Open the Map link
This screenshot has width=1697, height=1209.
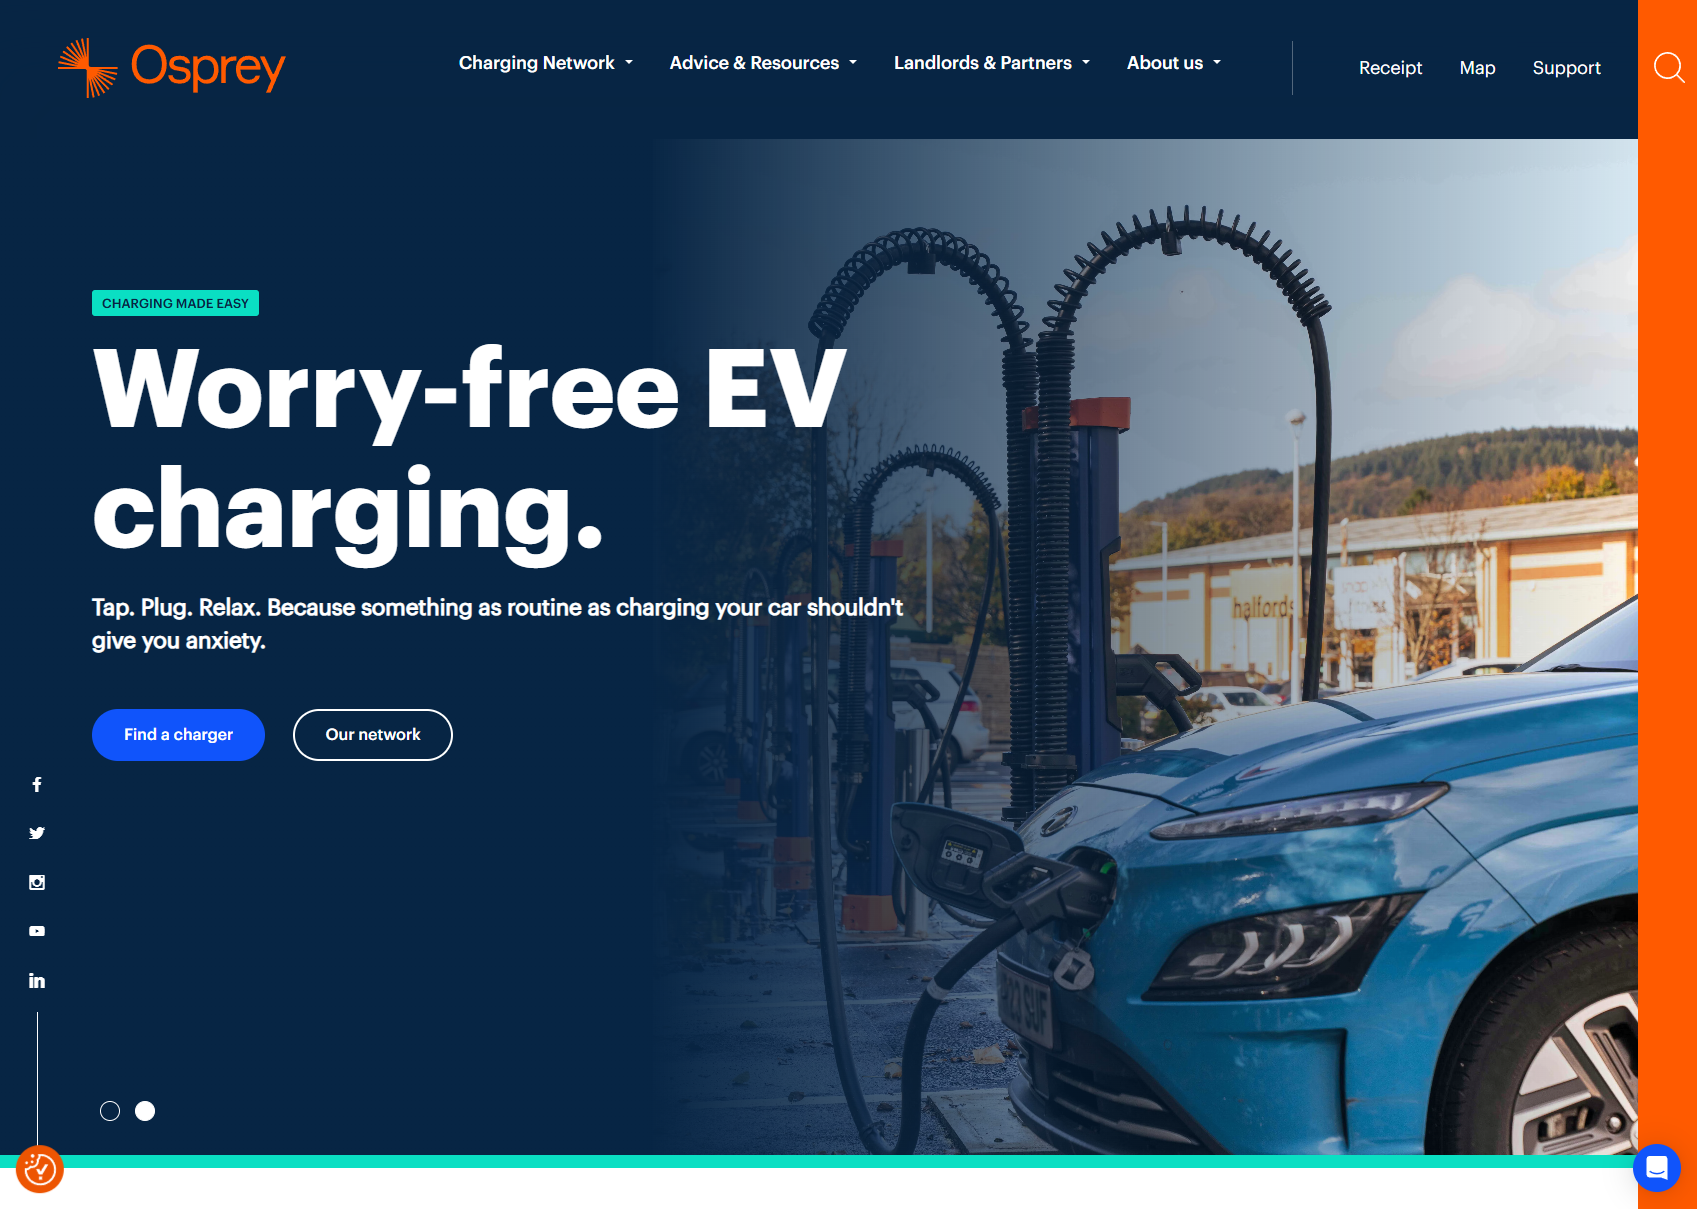point(1477,68)
